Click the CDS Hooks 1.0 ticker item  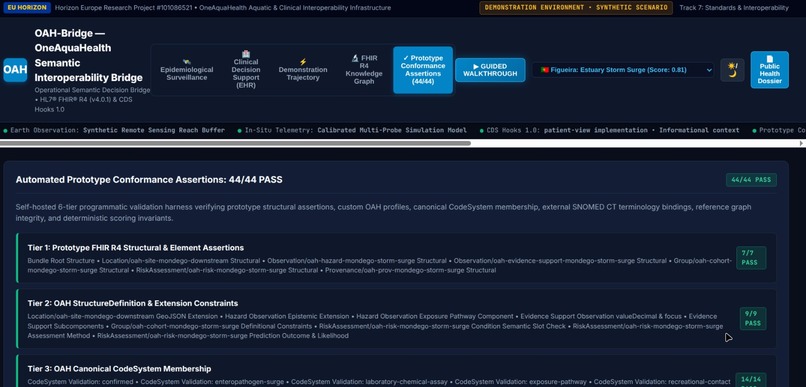pyautogui.click(x=610, y=130)
